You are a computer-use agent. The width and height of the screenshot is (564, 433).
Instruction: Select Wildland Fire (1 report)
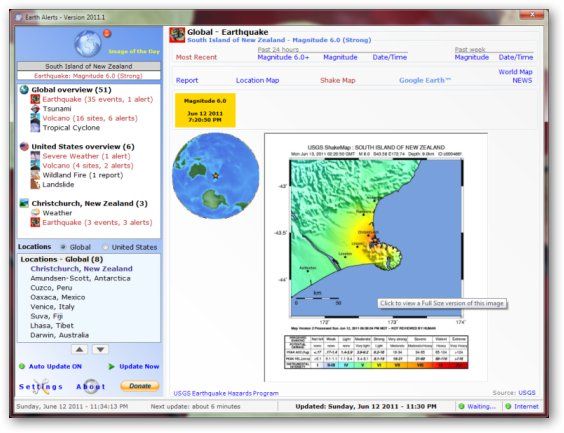click(x=83, y=175)
